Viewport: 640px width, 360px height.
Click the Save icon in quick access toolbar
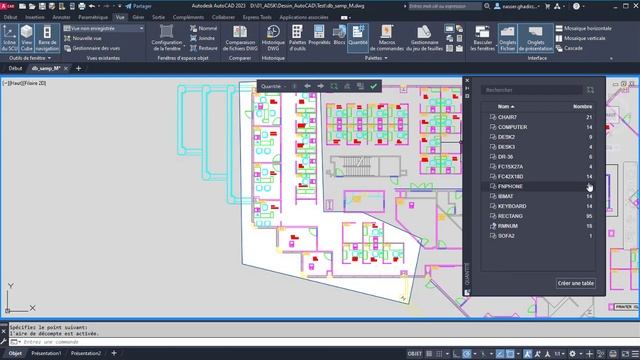pyautogui.click(x=42, y=6)
